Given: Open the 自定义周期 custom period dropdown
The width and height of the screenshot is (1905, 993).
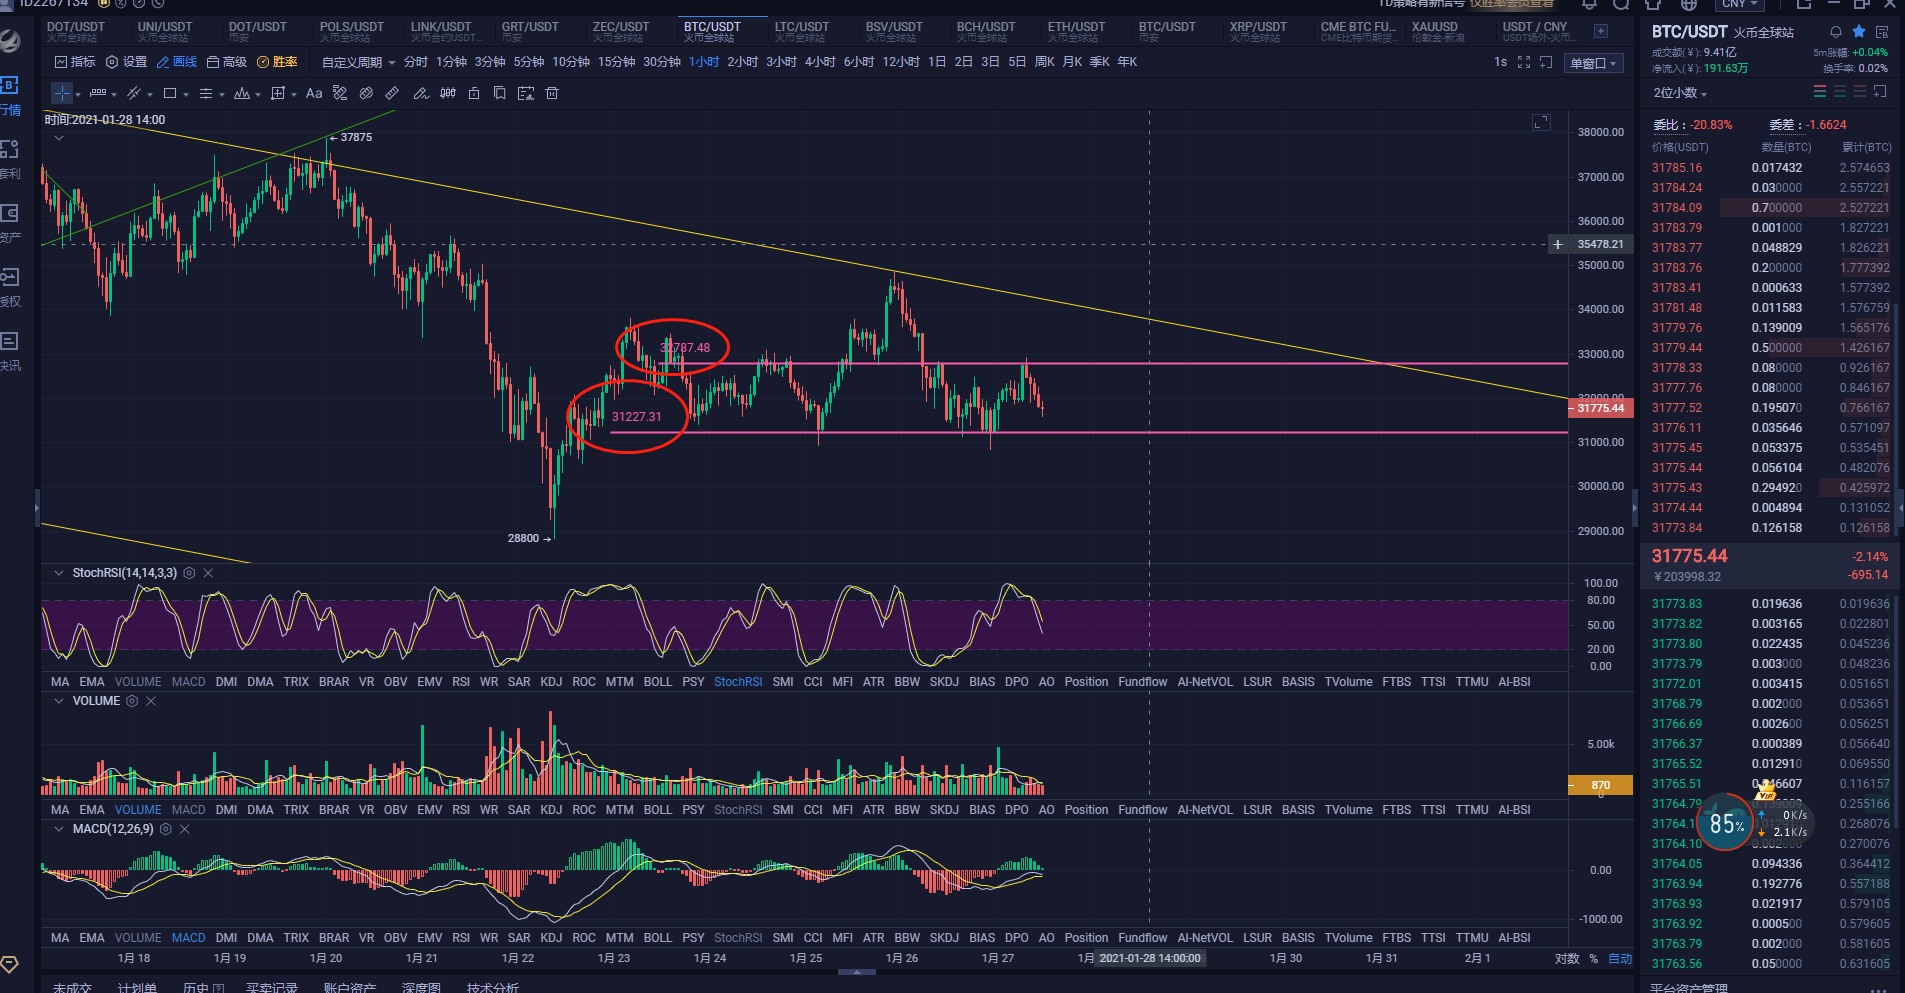Looking at the screenshot, I should click(358, 62).
